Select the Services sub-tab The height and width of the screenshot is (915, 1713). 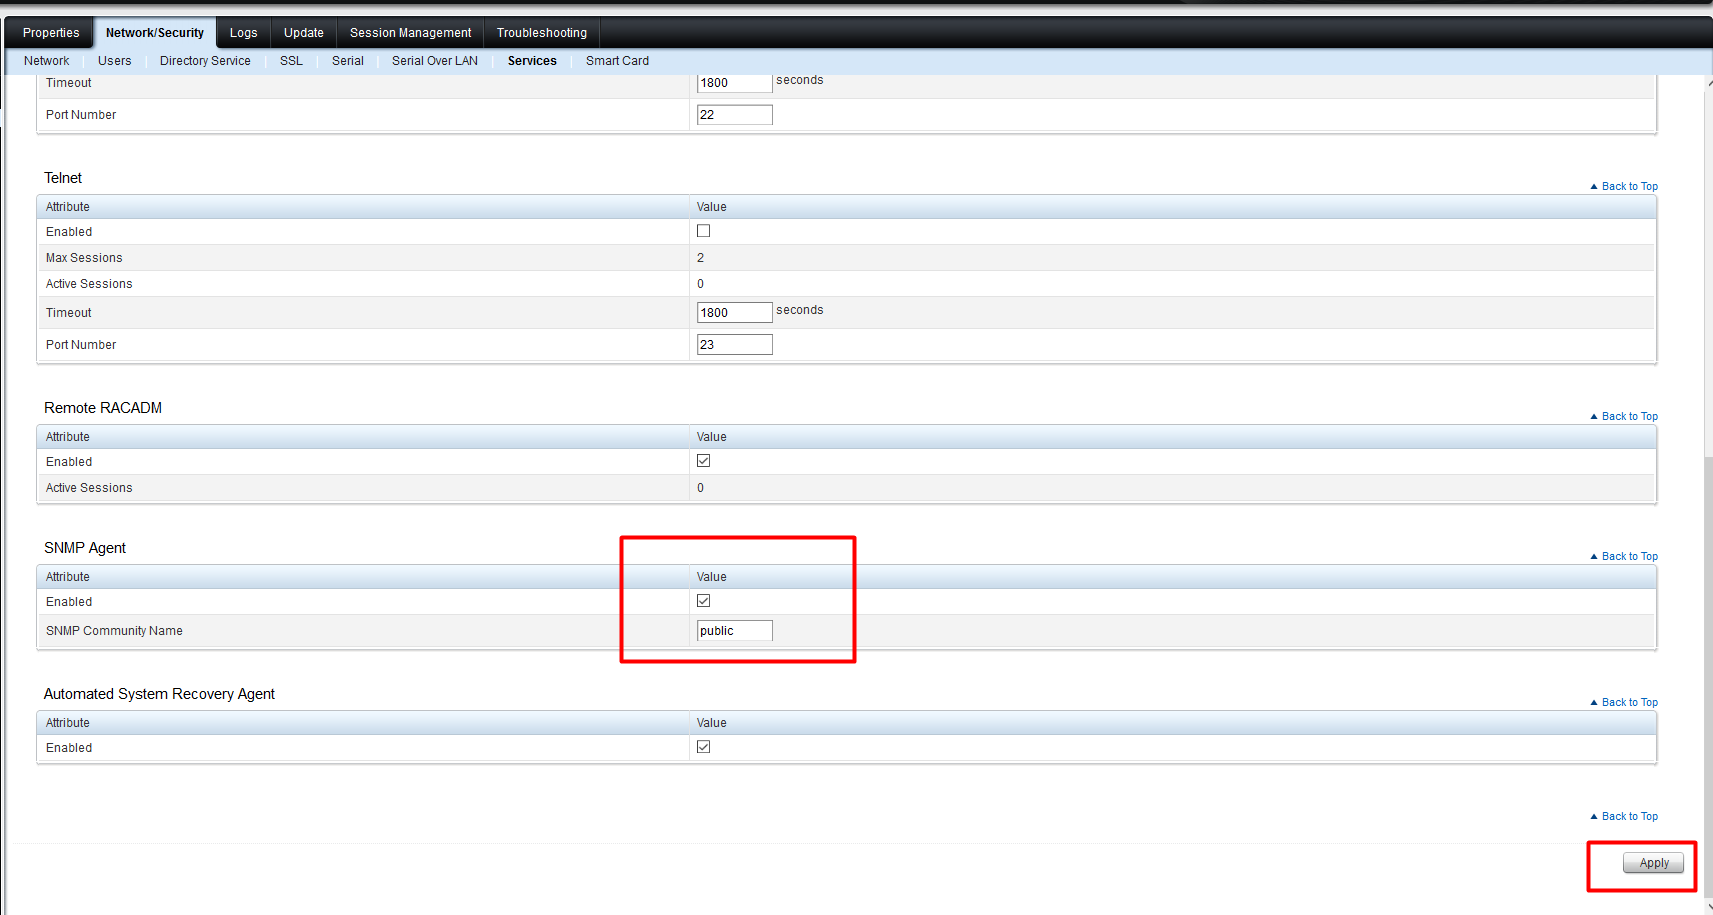[x=532, y=61]
